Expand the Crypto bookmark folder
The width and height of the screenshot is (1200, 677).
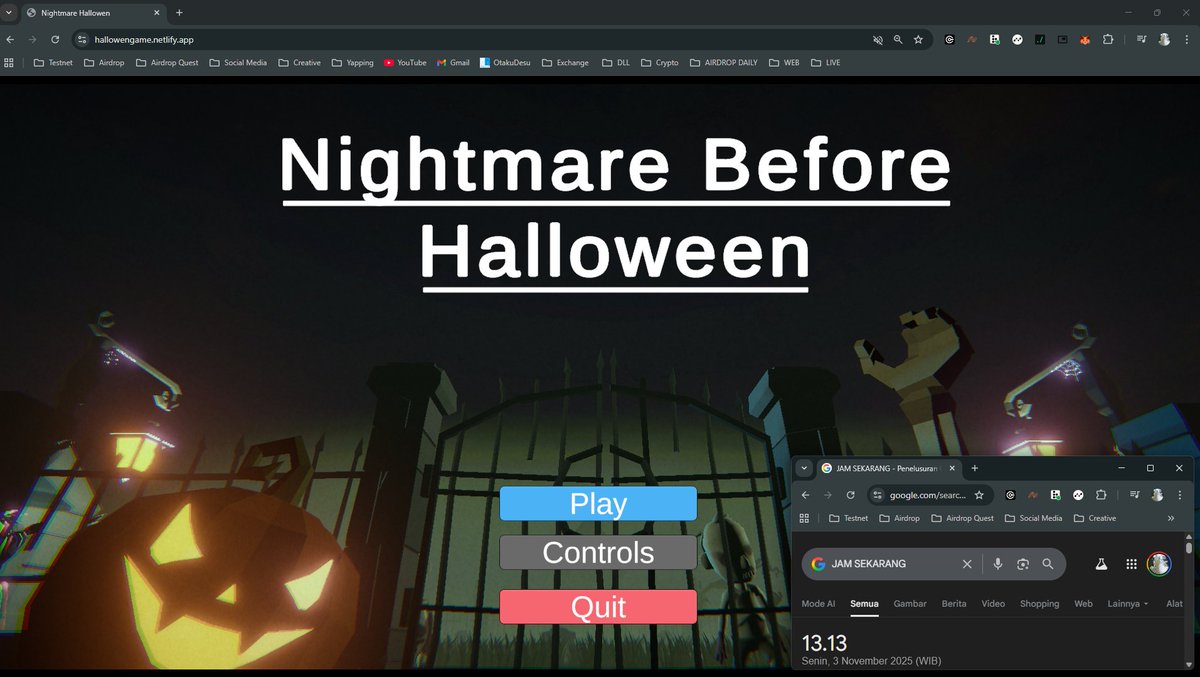[x=659, y=62]
